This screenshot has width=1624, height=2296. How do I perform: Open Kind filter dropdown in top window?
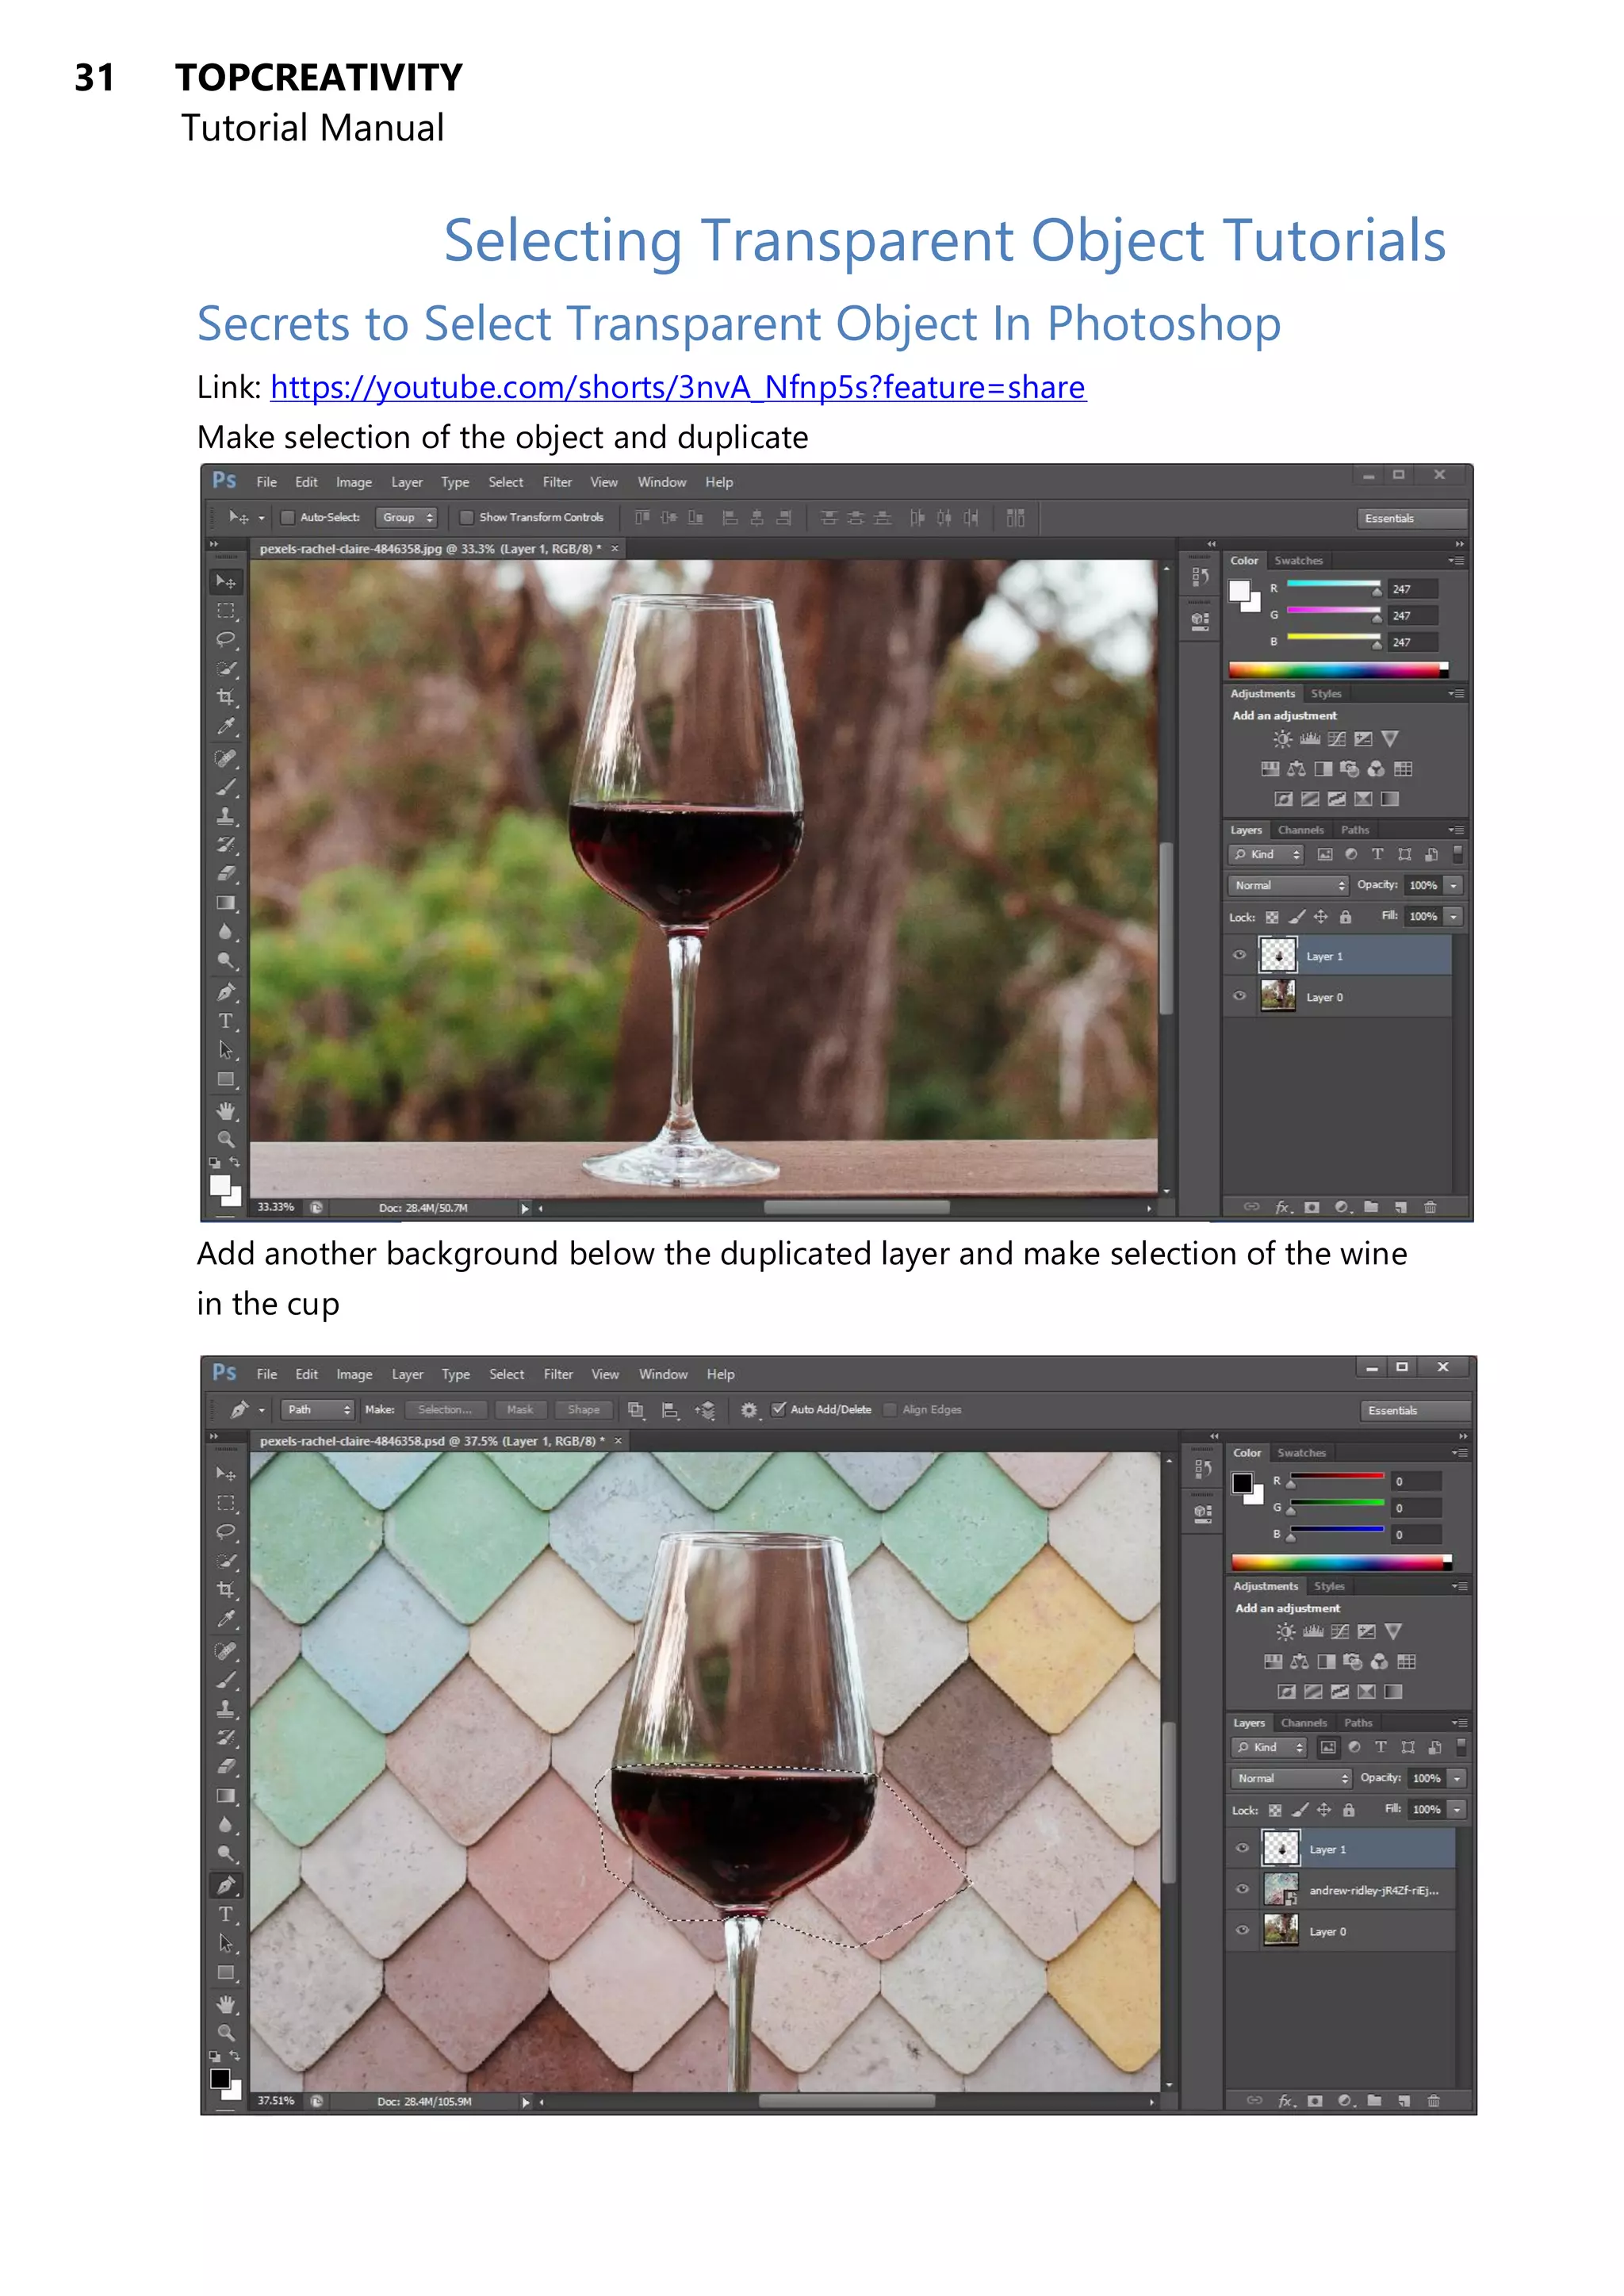[1266, 854]
